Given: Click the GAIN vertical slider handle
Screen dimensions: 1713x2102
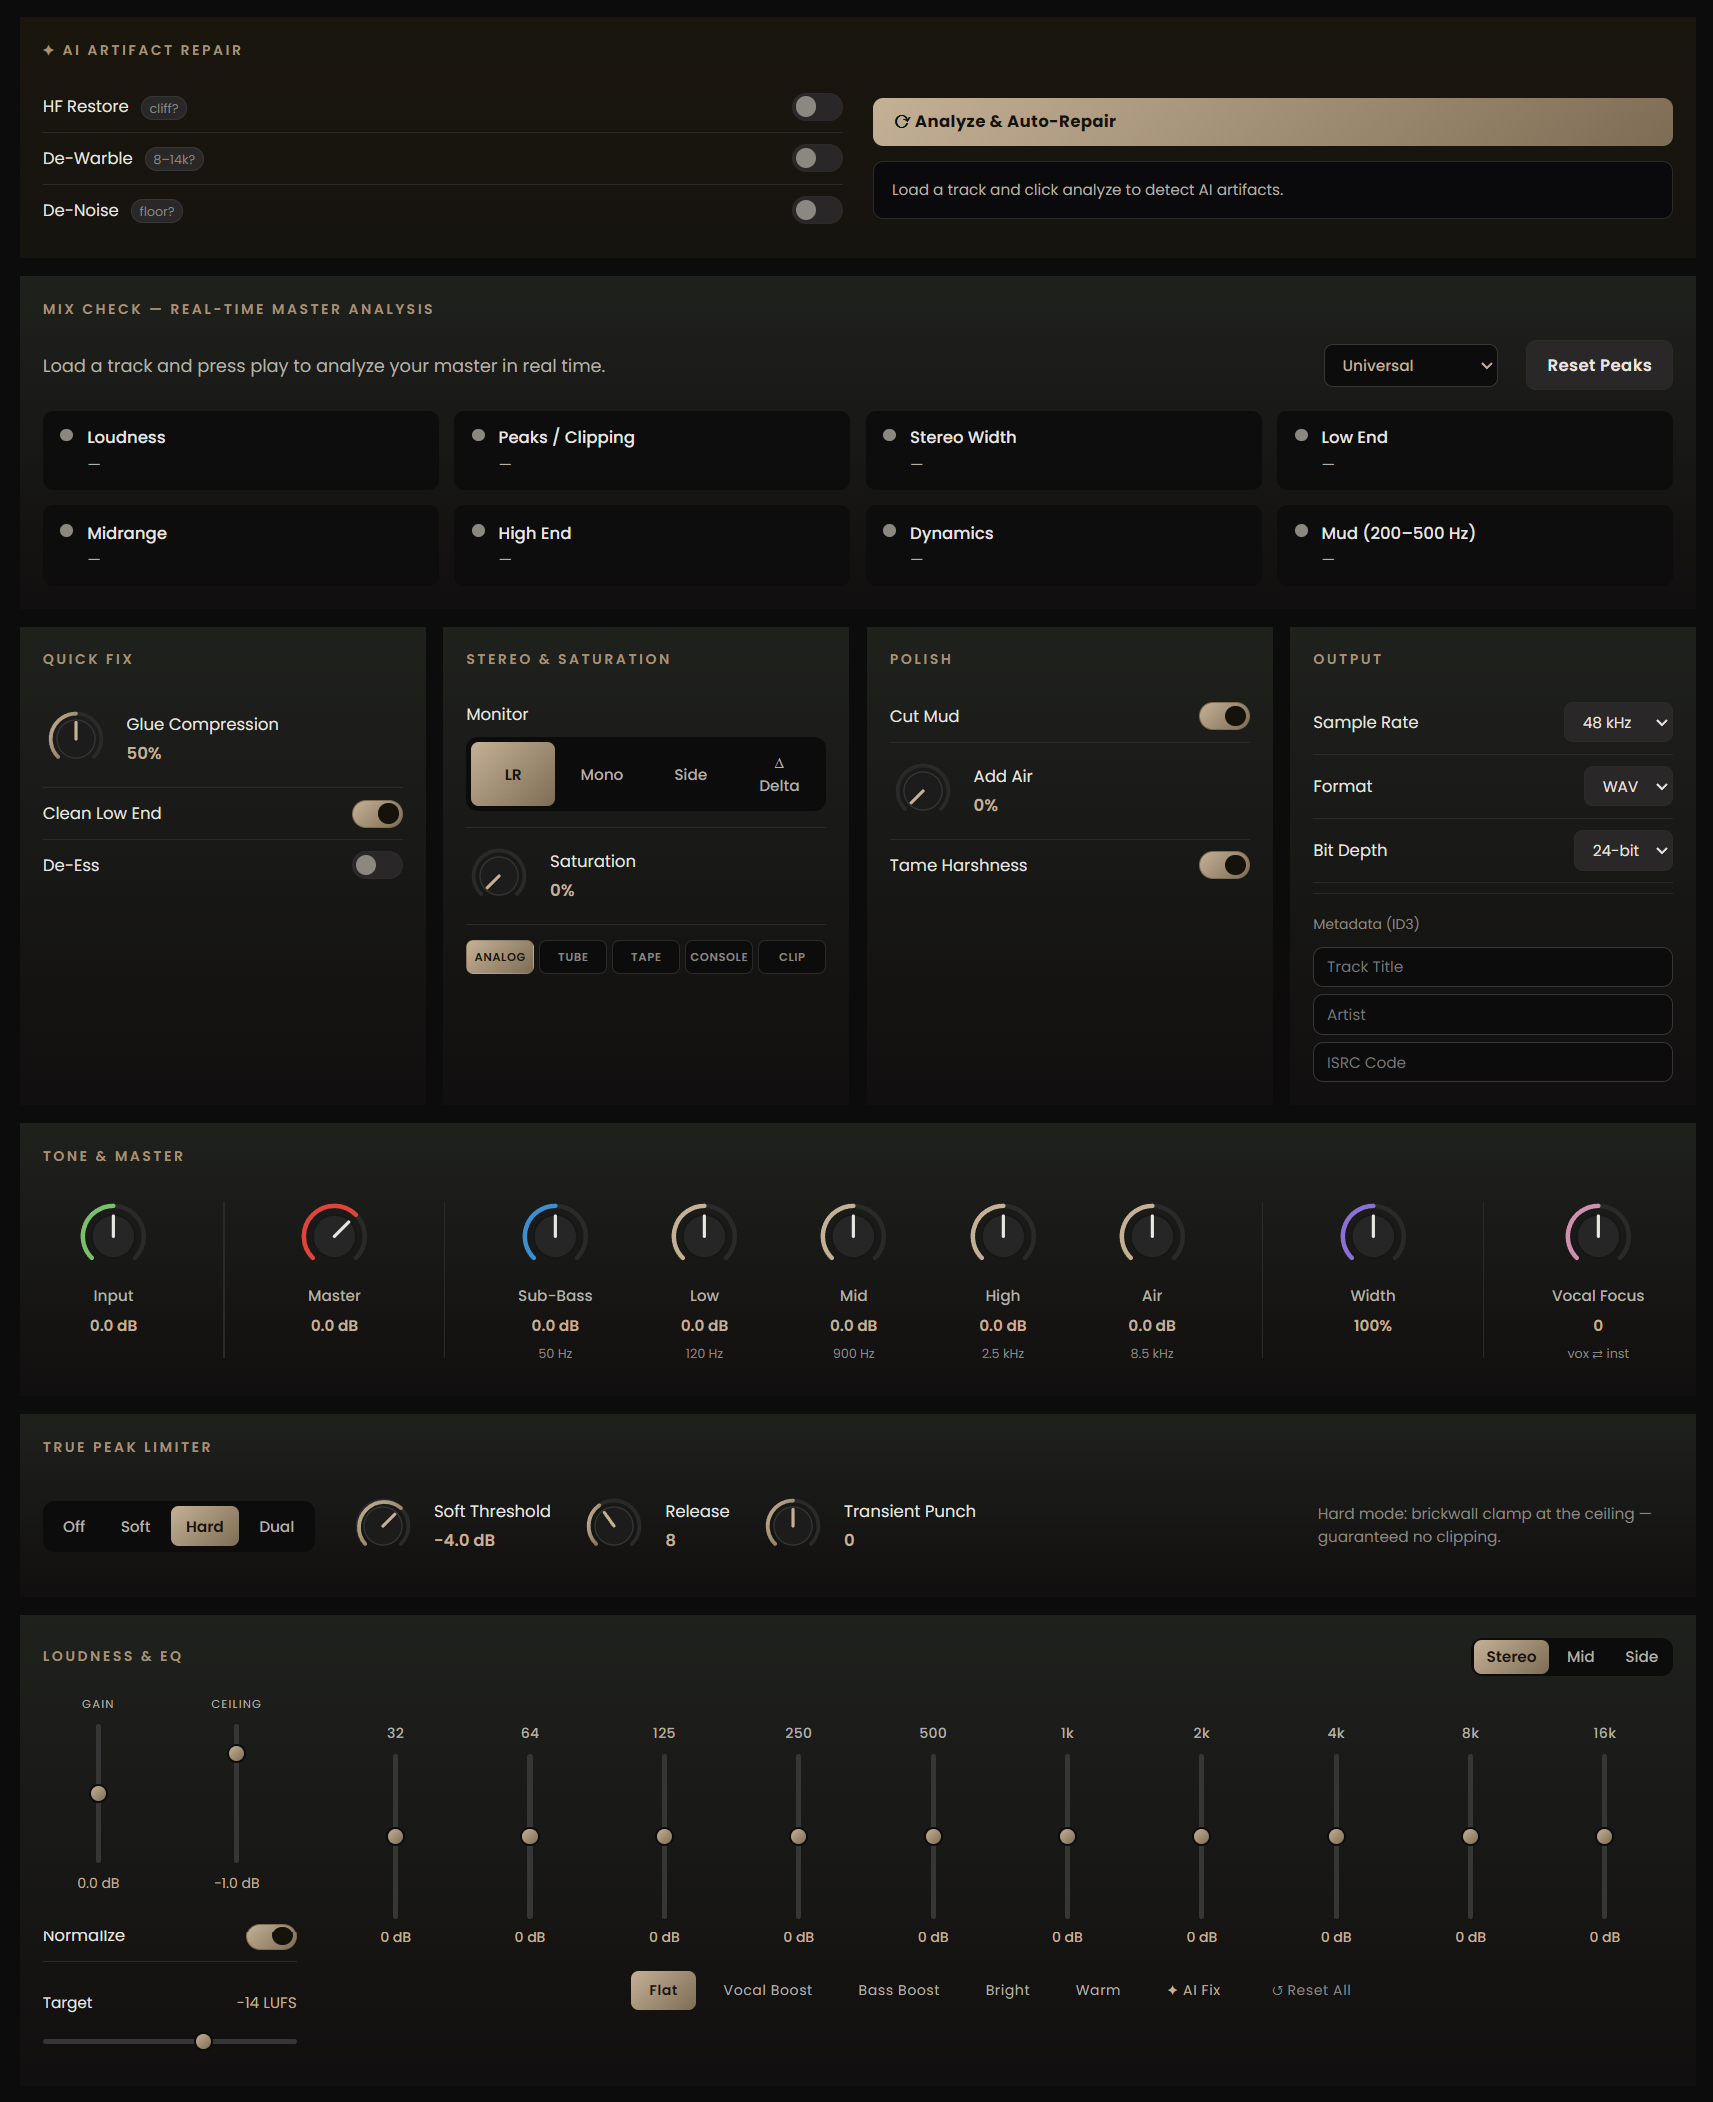Looking at the screenshot, I should click(x=98, y=1794).
